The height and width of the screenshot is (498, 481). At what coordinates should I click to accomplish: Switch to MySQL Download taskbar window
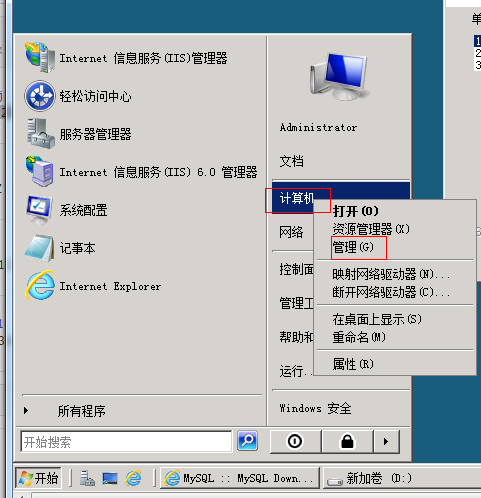(240, 478)
